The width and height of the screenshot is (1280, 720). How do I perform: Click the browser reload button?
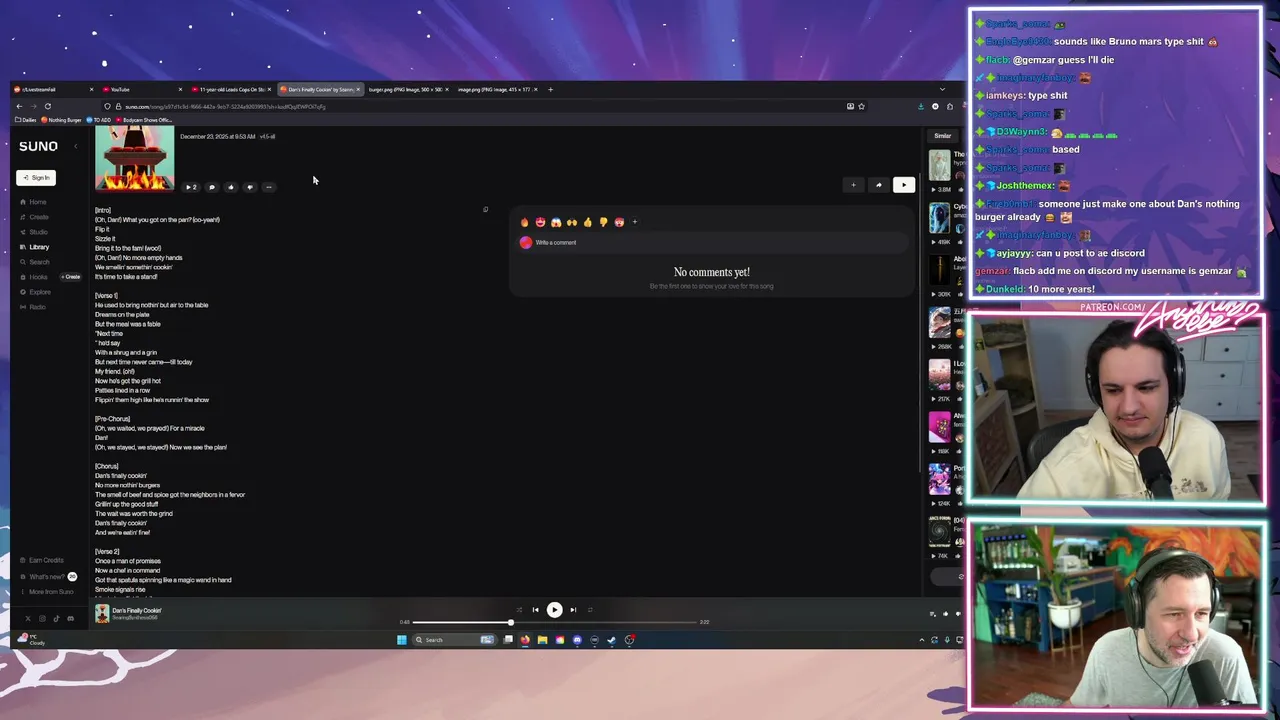tap(47, 106)
